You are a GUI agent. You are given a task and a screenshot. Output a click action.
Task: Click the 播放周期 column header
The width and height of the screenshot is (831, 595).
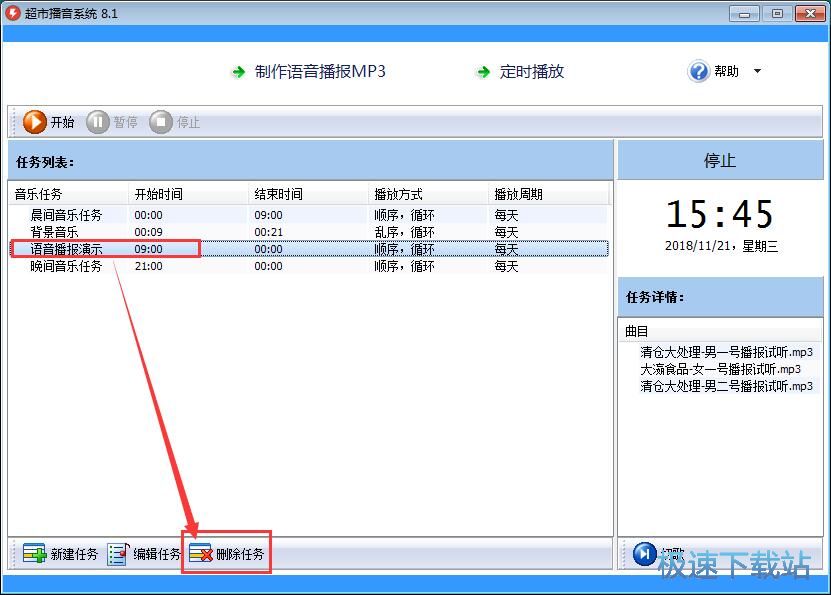548,194
